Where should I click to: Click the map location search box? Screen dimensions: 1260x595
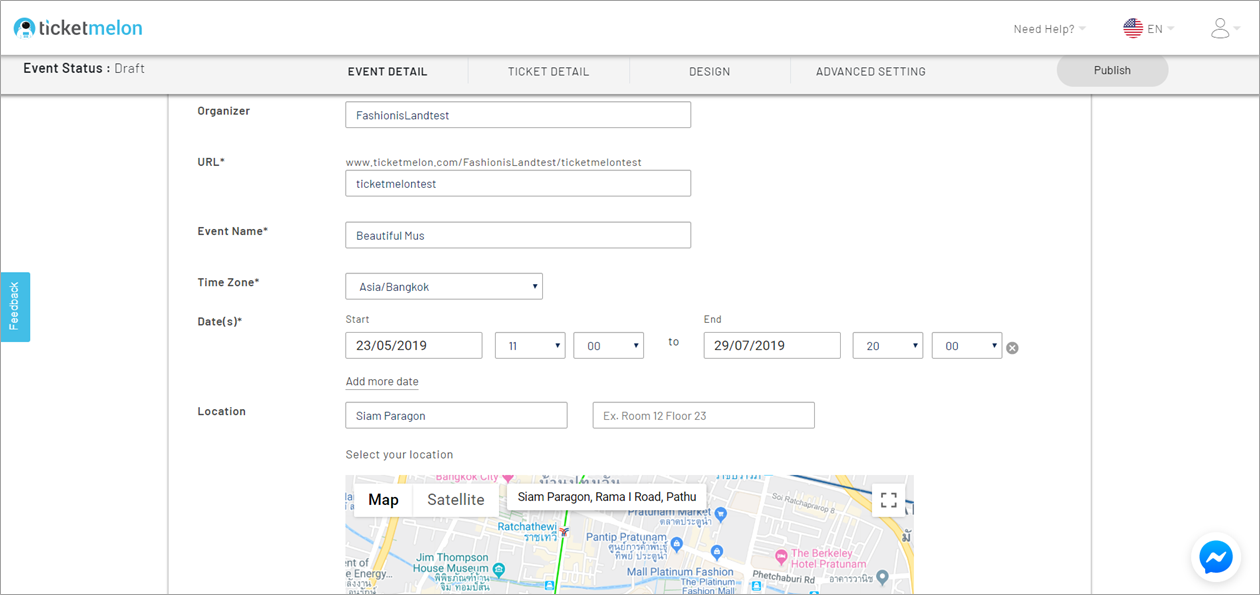(x=607, y=497)
